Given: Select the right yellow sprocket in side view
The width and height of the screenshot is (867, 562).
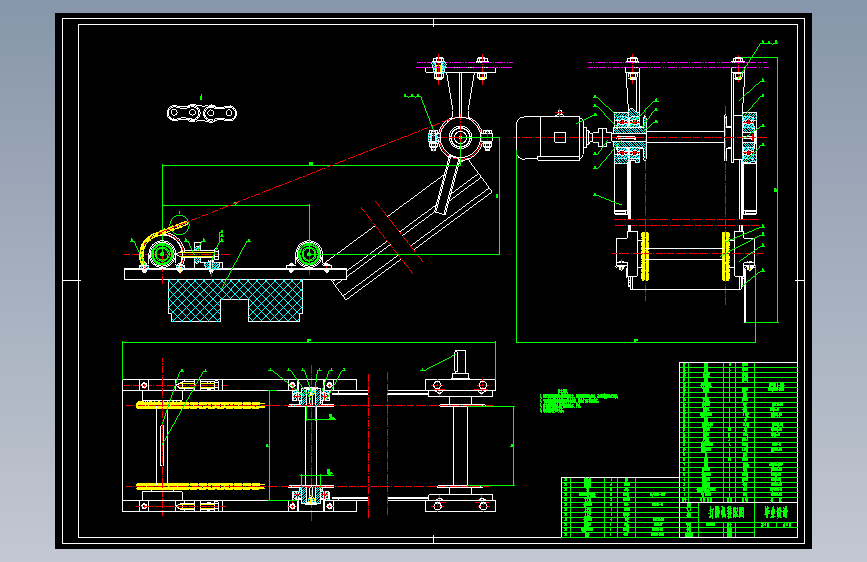Looking at the screenshot, I should click(x=726, y=256).
